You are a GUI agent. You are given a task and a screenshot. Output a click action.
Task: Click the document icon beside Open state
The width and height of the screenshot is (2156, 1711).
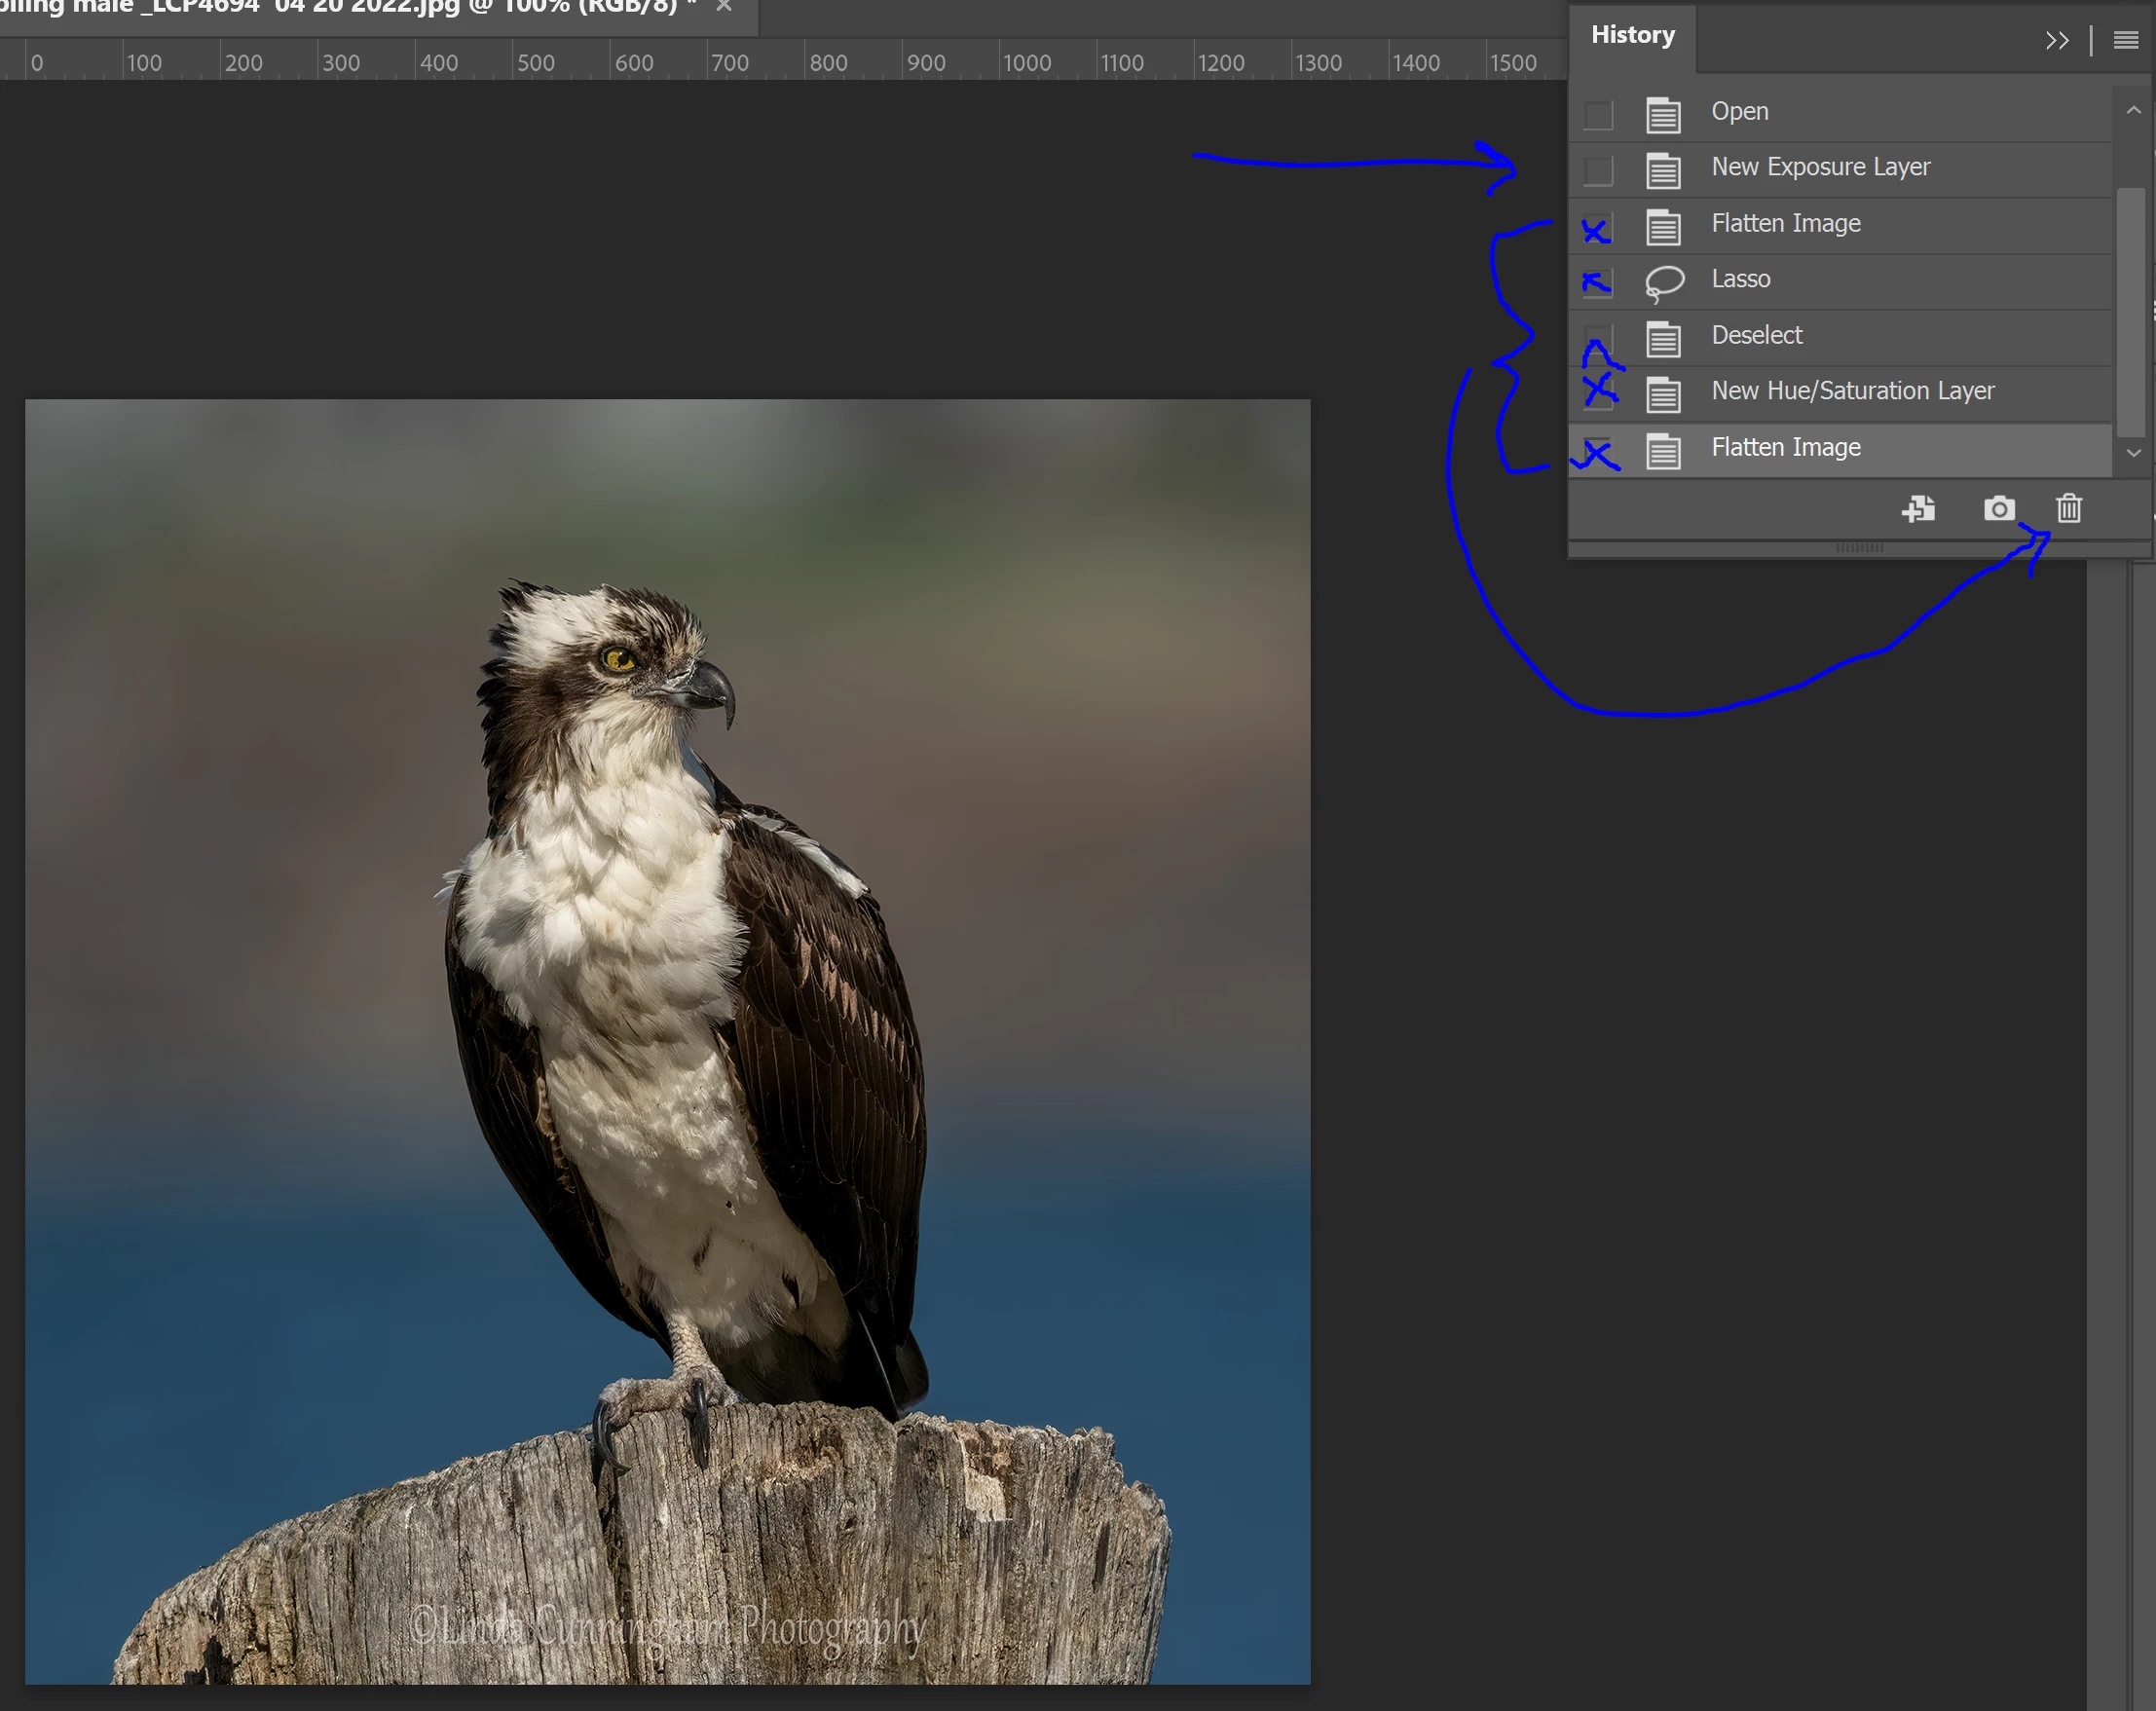coord(1663,114)
